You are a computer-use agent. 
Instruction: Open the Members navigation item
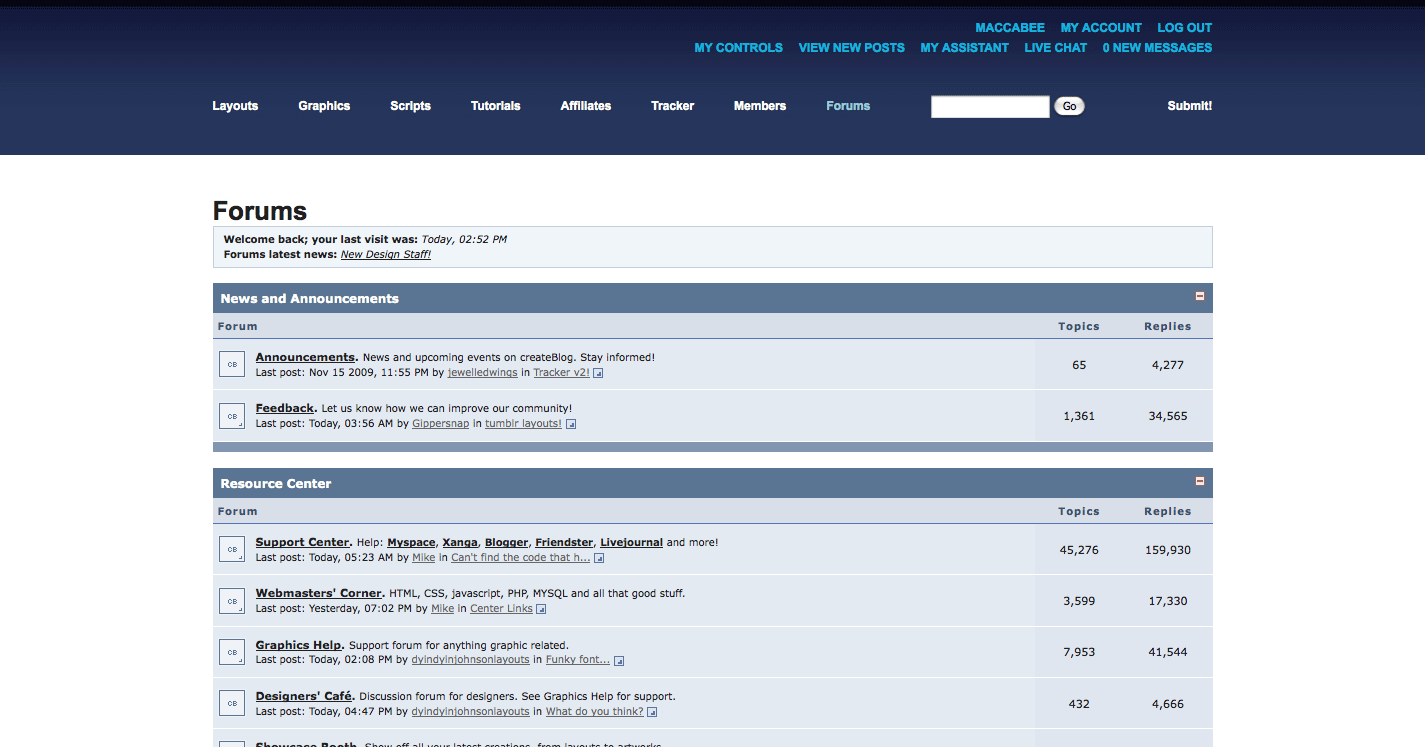coord(760,106)
